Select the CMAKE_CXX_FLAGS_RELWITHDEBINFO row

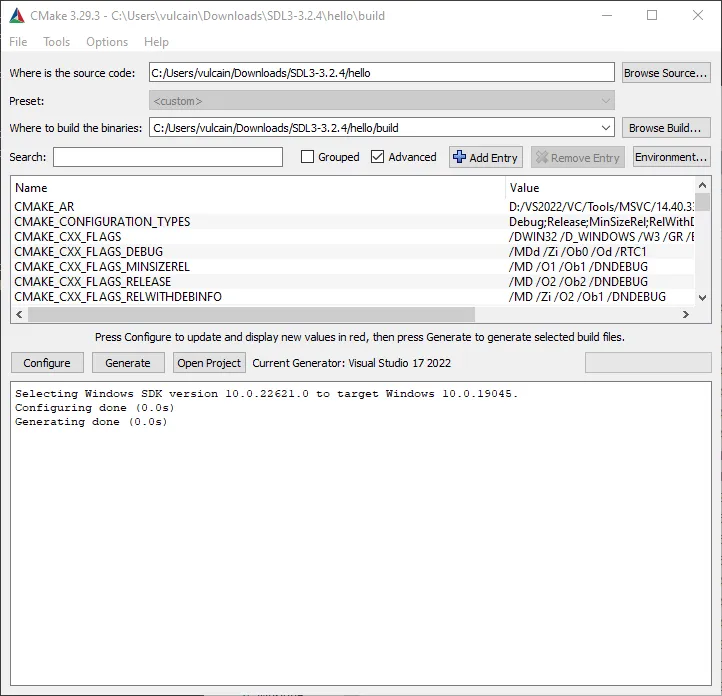[352, 297]
